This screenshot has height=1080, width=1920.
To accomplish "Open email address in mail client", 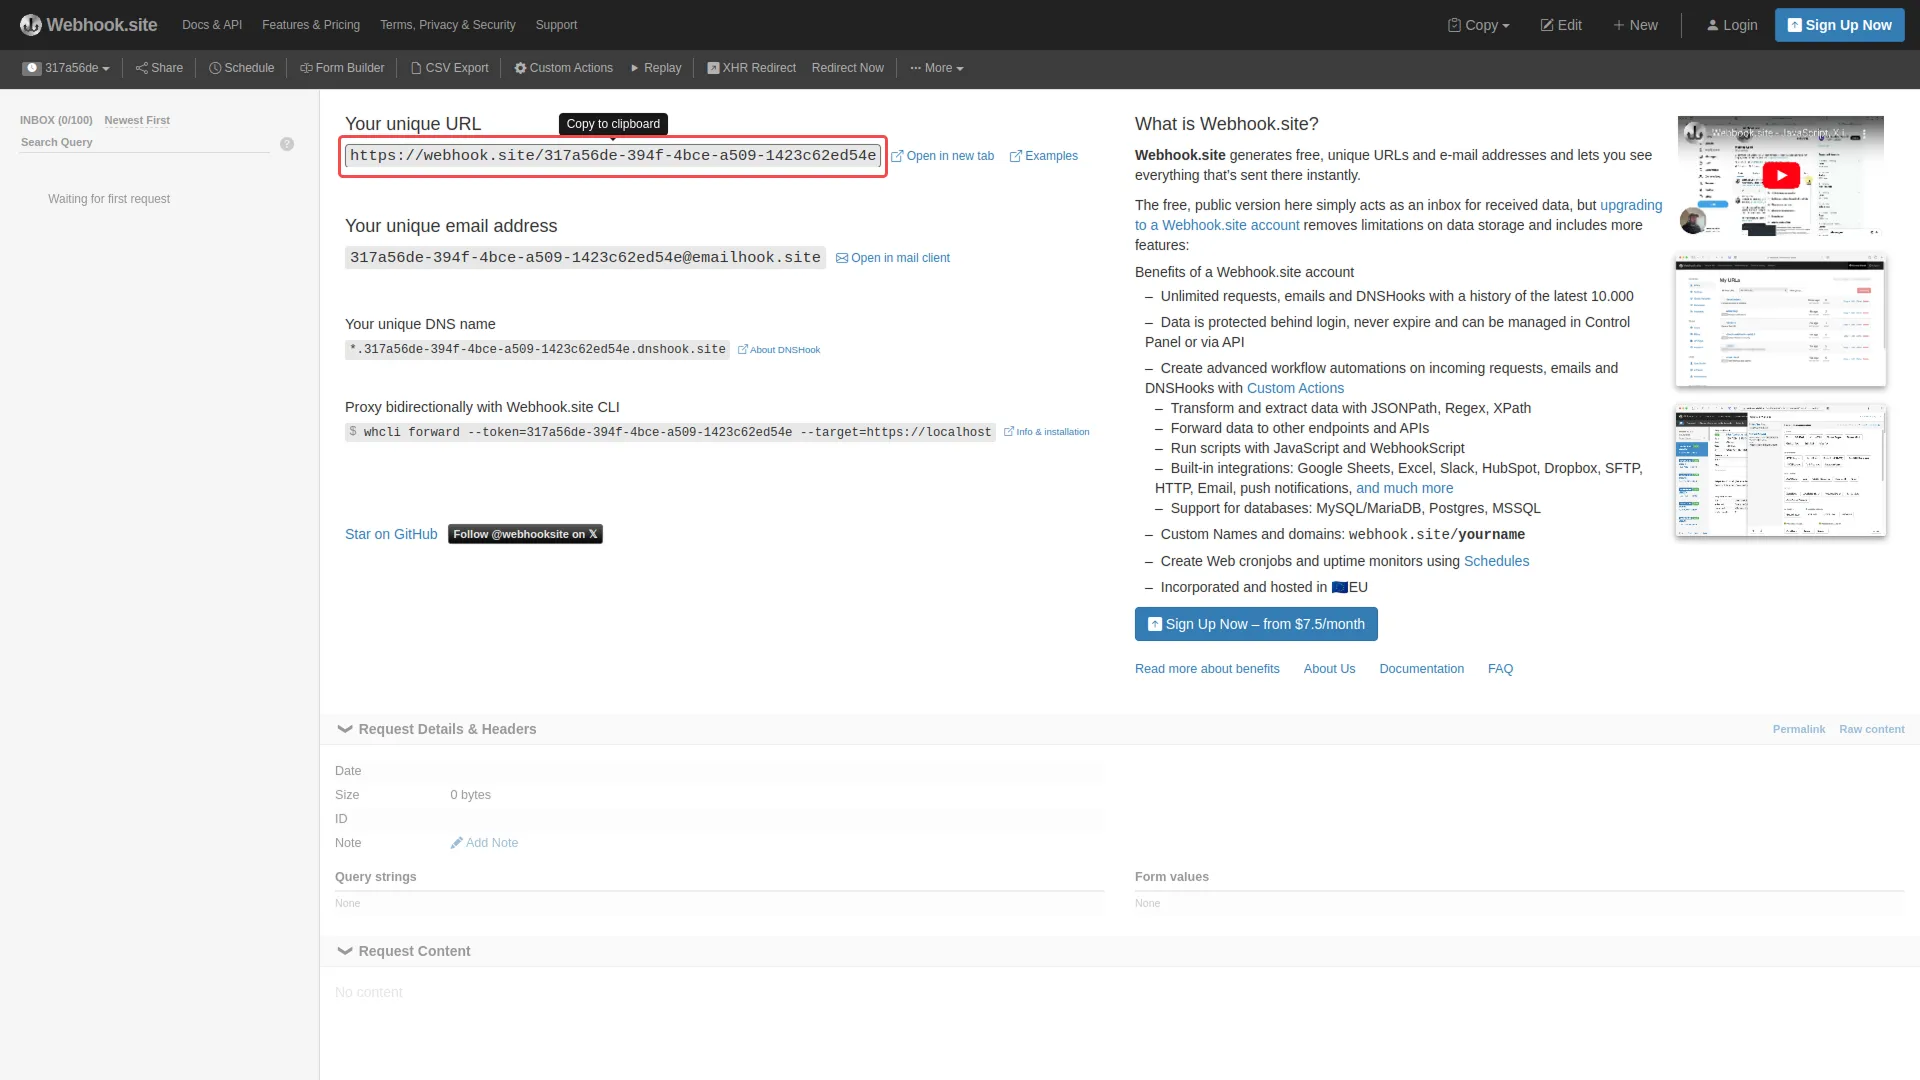I will pyautogui.click(x=892, y=257).
